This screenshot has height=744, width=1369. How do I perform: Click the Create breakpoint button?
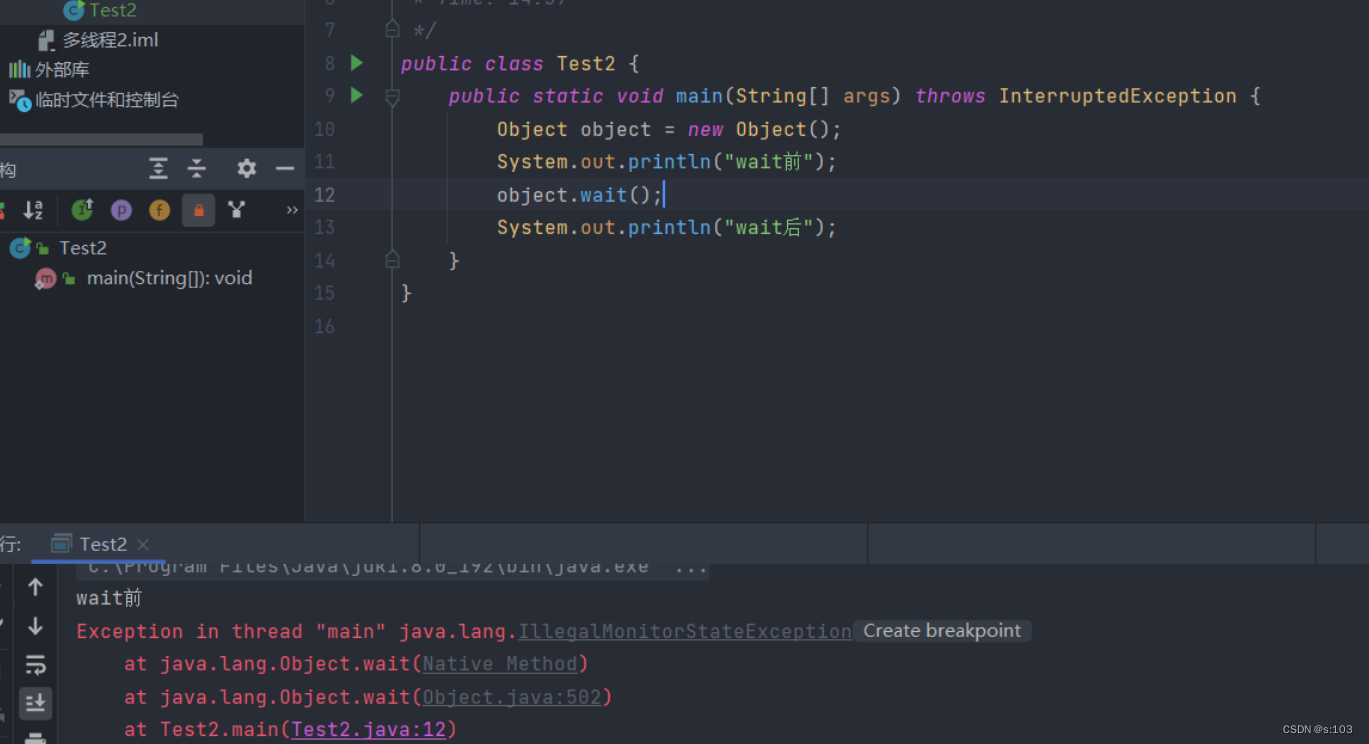(x=941, y=630)
